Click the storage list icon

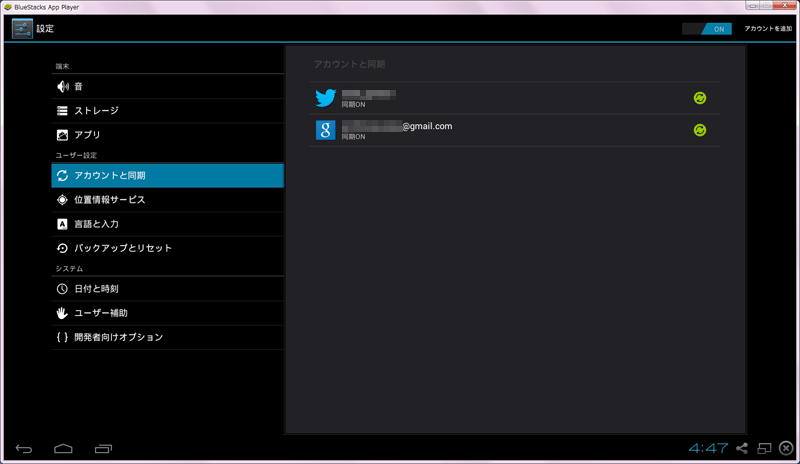coord(62,111)
